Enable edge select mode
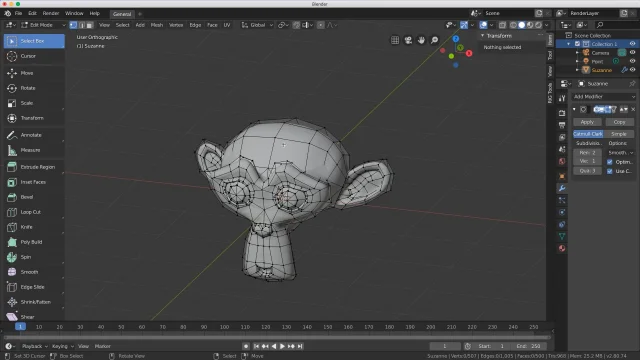The image size is (640, 360). [82, 25]
